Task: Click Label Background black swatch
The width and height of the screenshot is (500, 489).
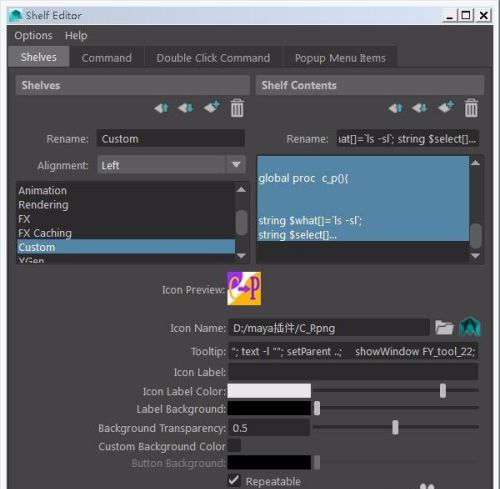Action: coord(269,408)
